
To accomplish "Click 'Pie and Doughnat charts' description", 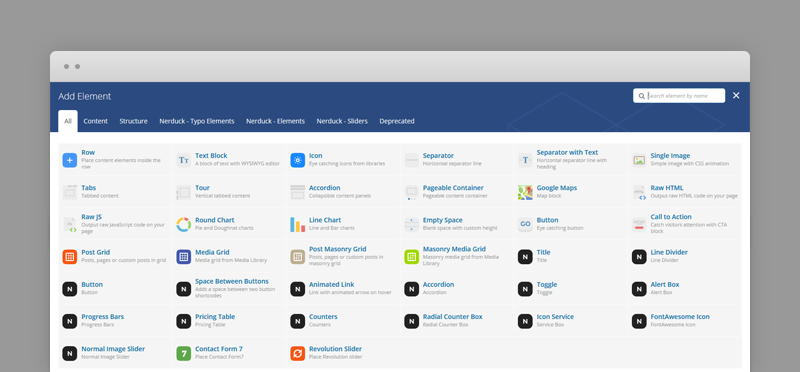I will point(224,228).
